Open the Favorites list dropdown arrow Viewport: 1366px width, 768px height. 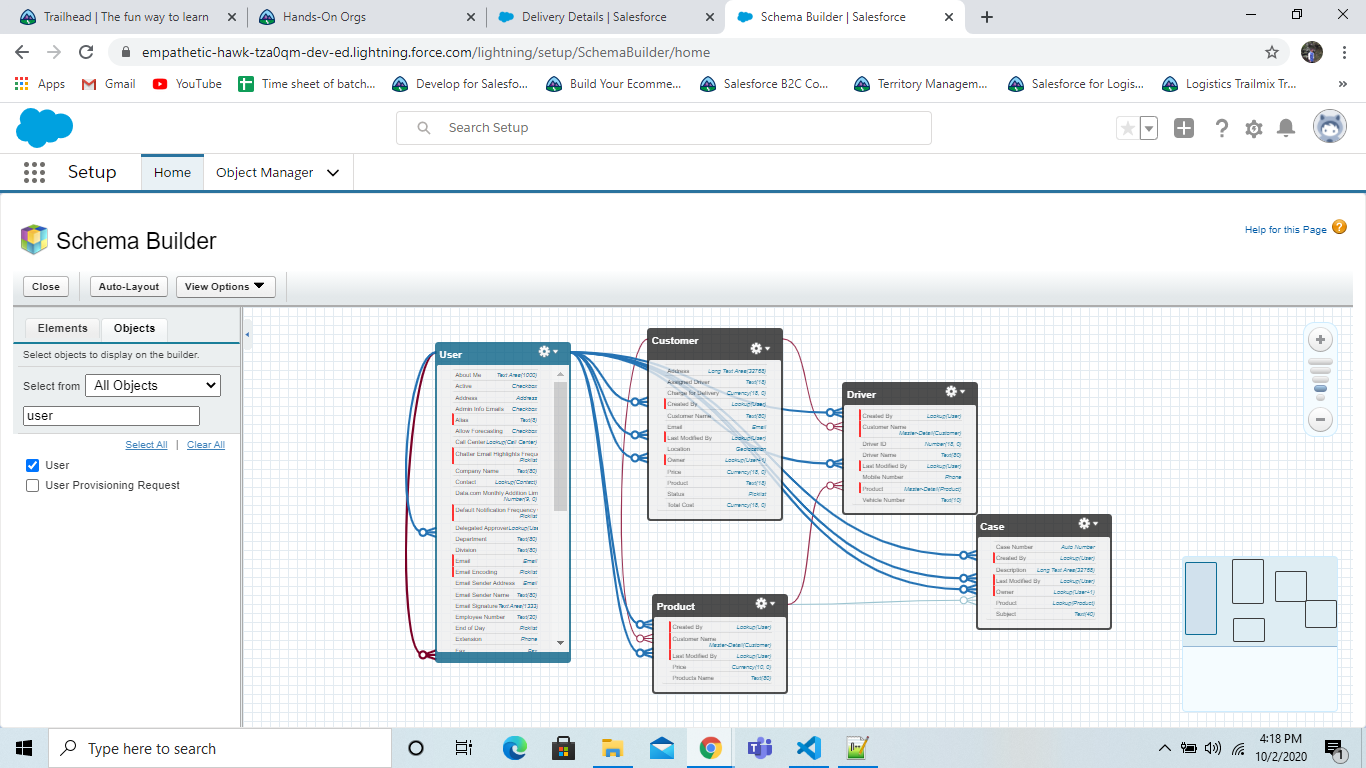pos(1149,128)
